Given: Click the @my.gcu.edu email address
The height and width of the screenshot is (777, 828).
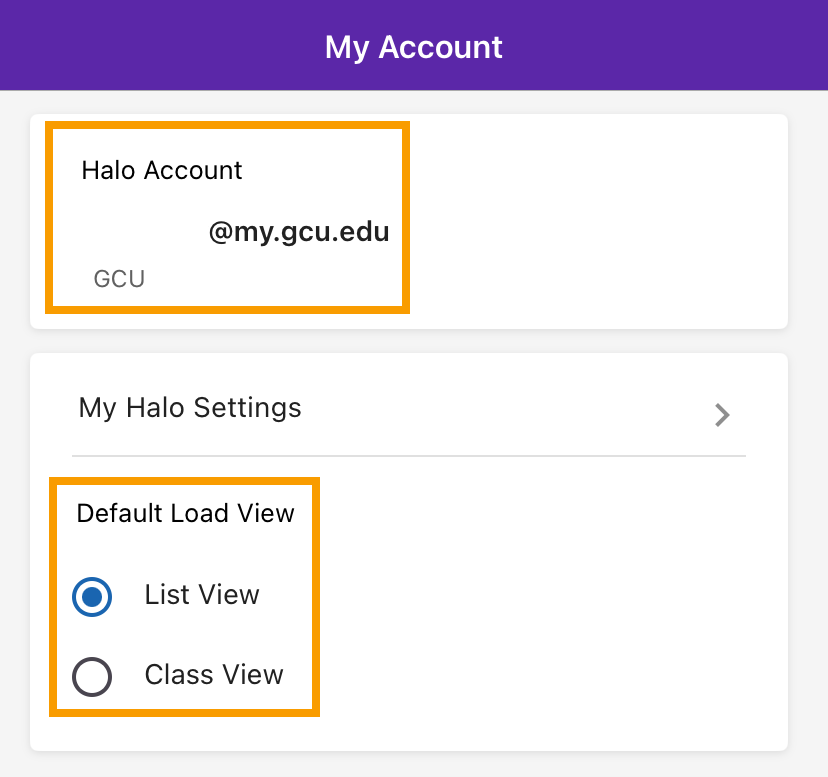Looking at the screenshot, I should [x=298, y=233].
